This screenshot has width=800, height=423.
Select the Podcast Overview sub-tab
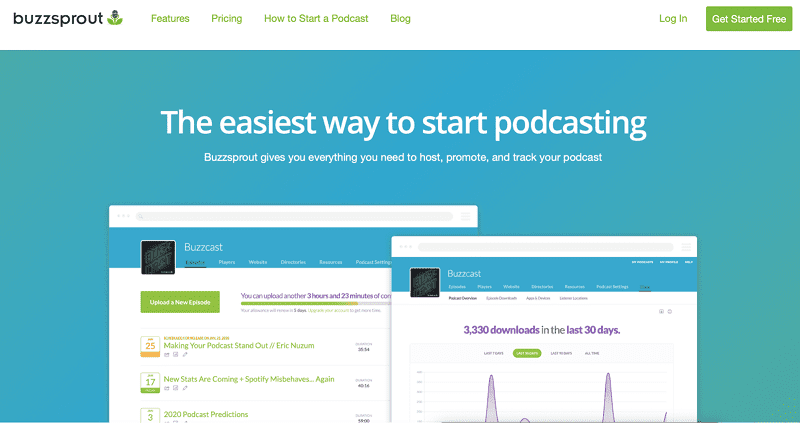point(462,298)
